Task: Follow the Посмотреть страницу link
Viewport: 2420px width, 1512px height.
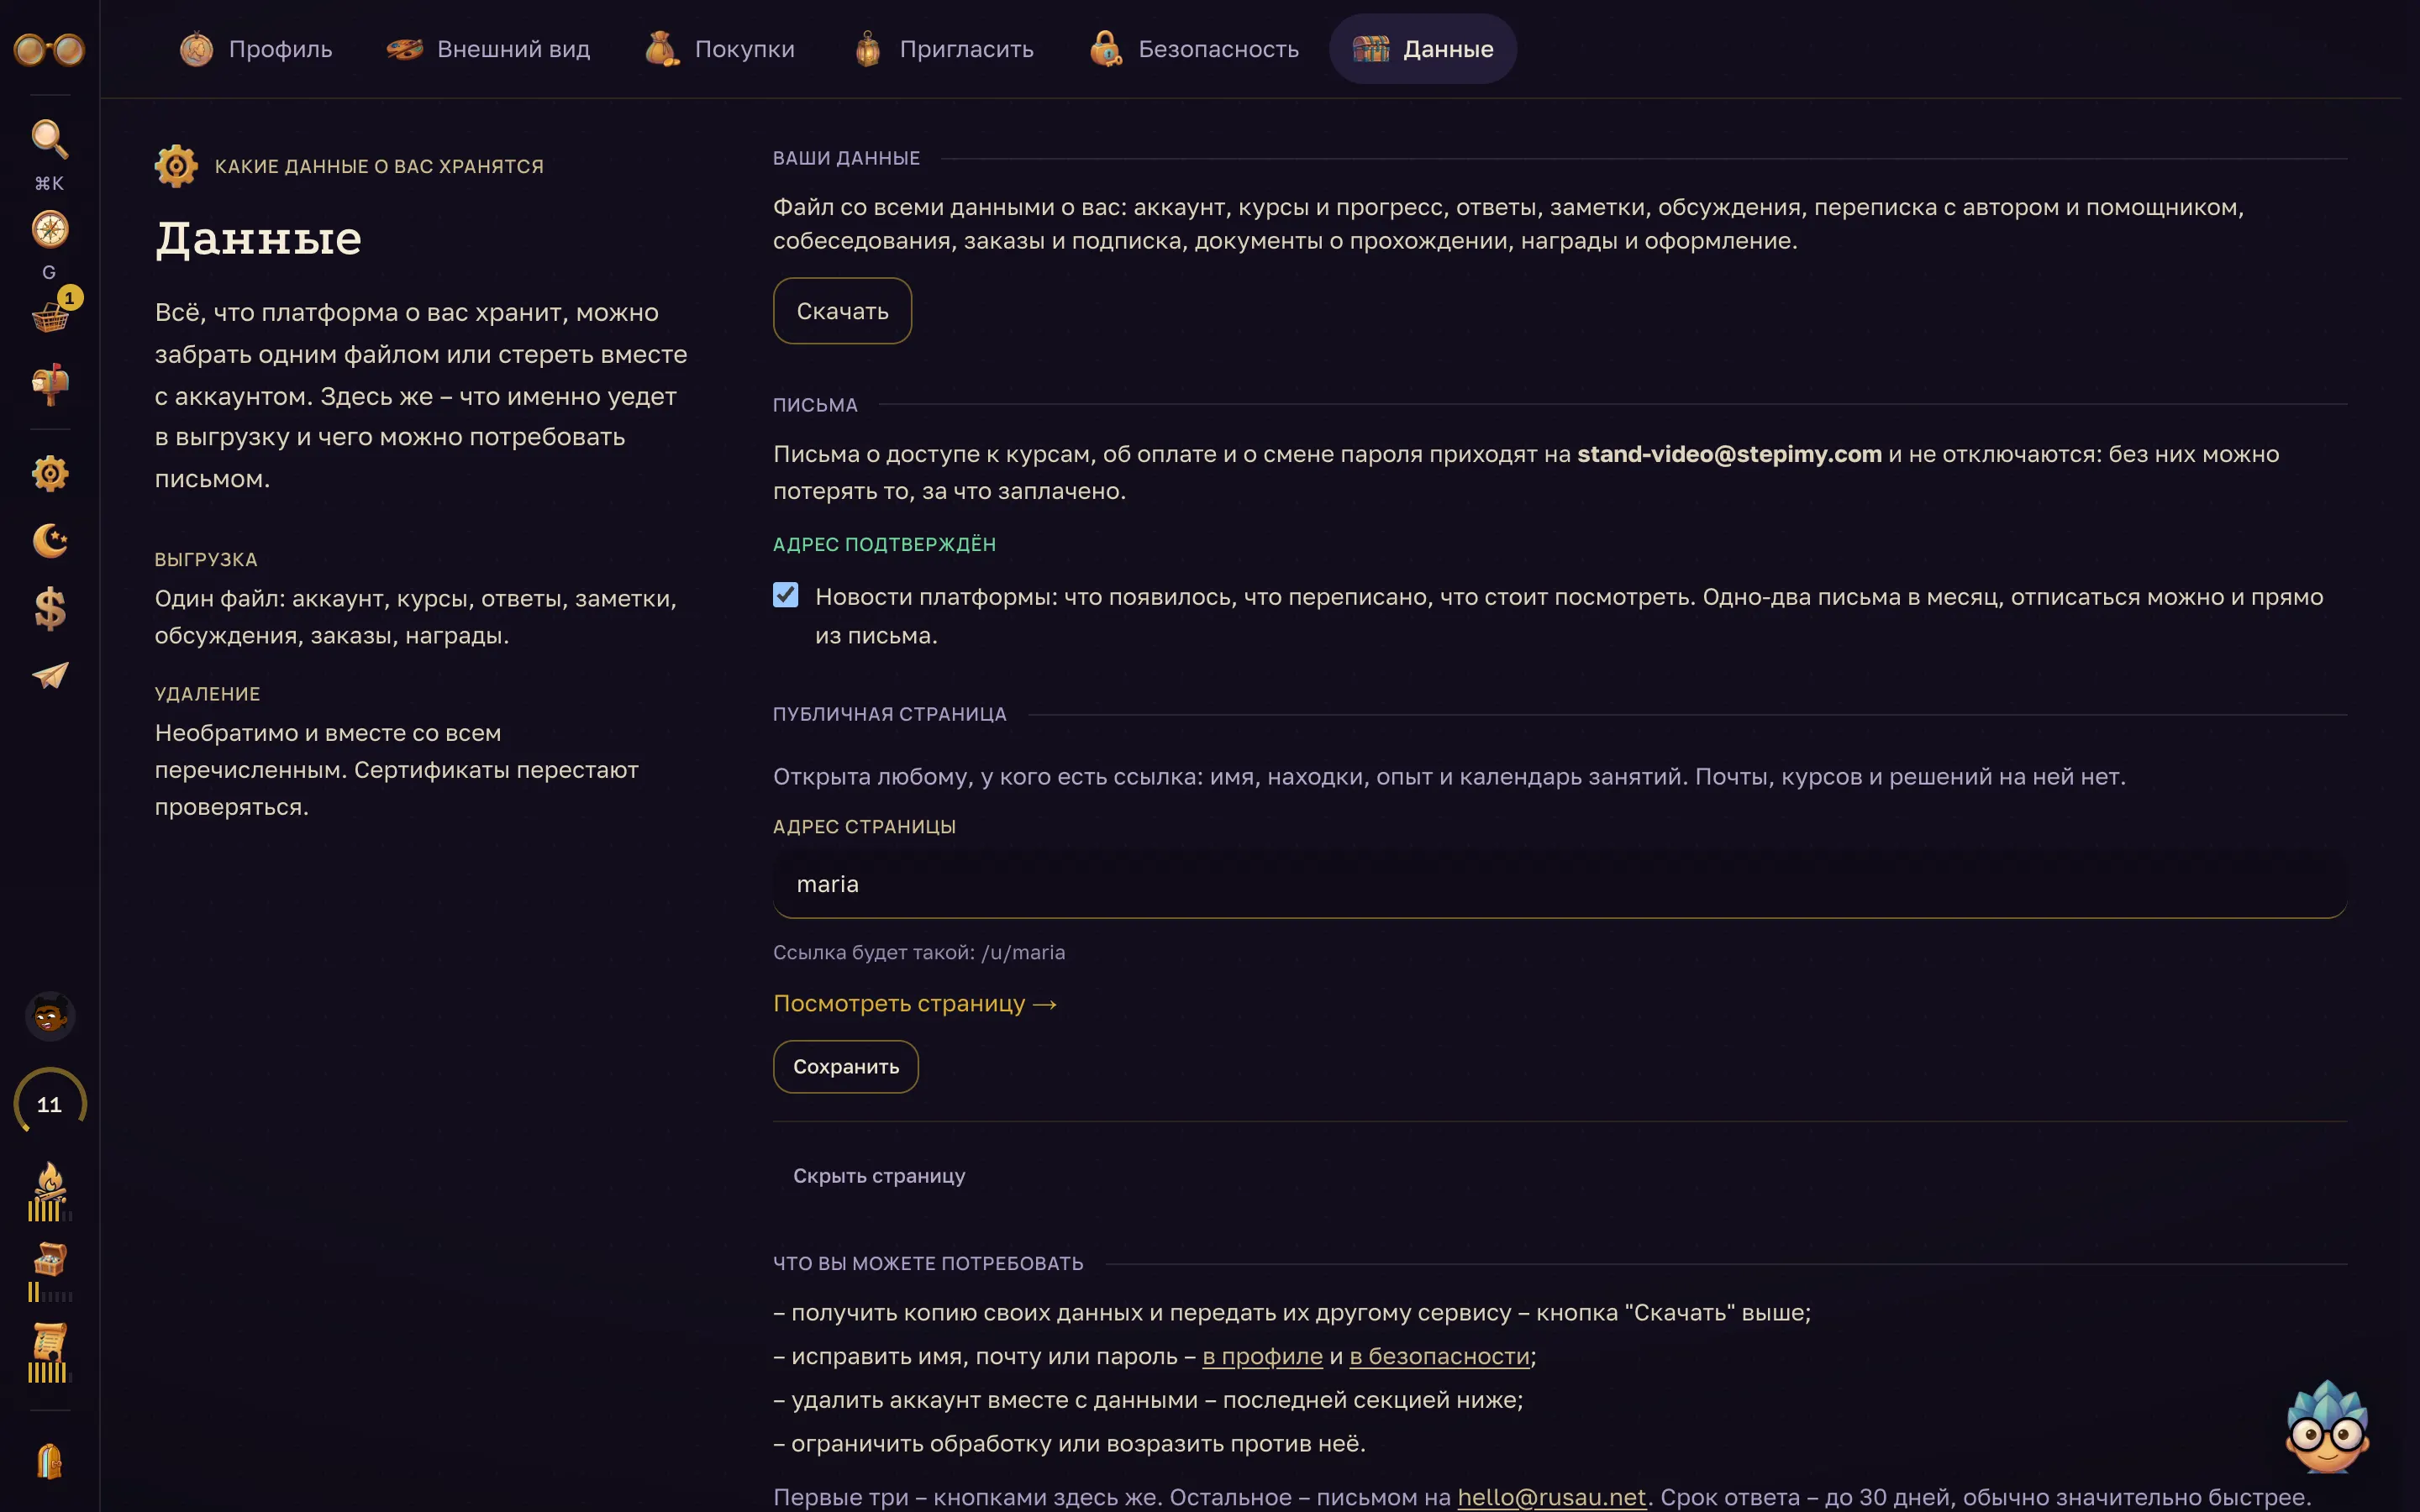Action: pyautogui.click(x=915, y=1003)
